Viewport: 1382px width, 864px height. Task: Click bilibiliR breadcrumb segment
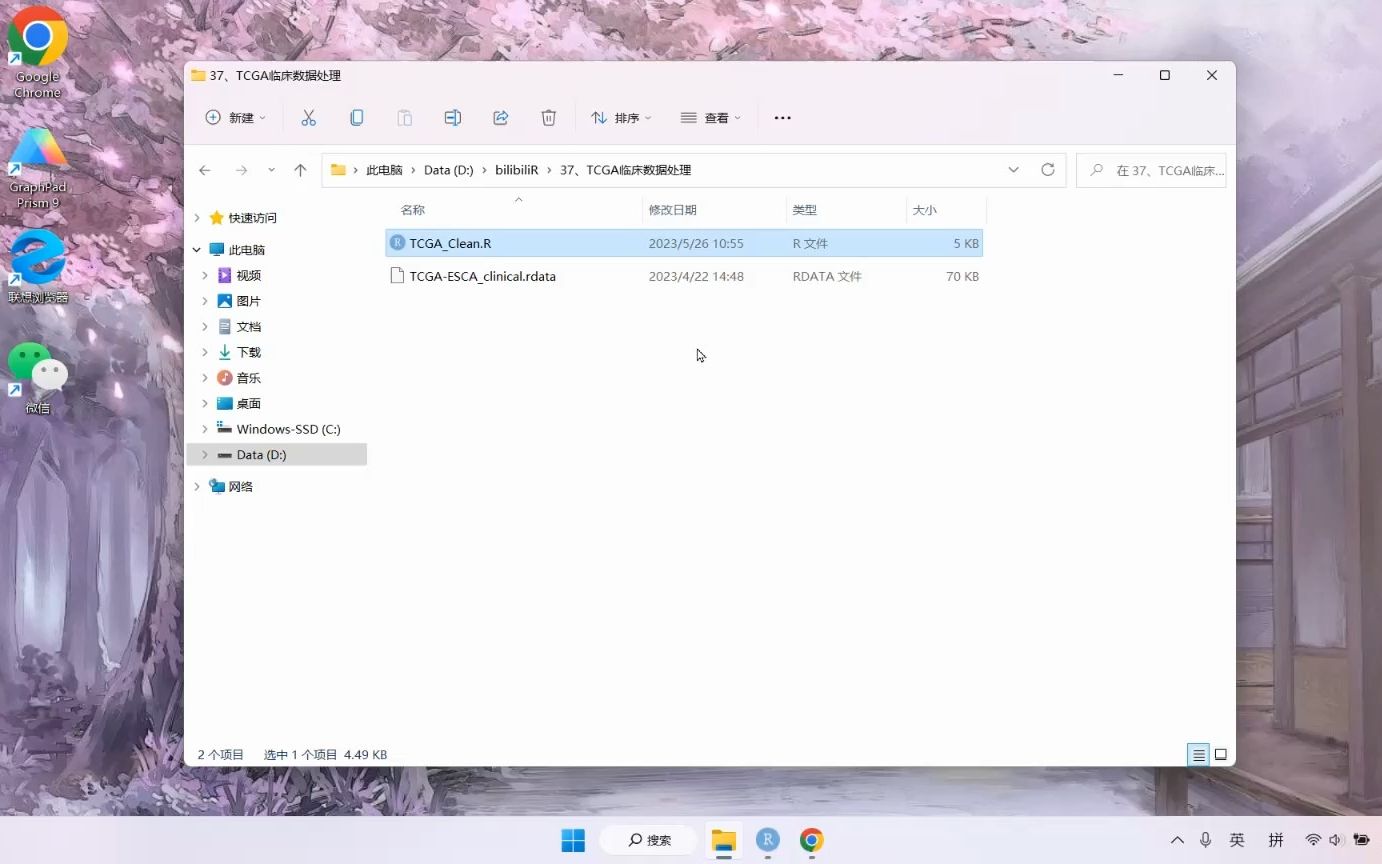517,170
